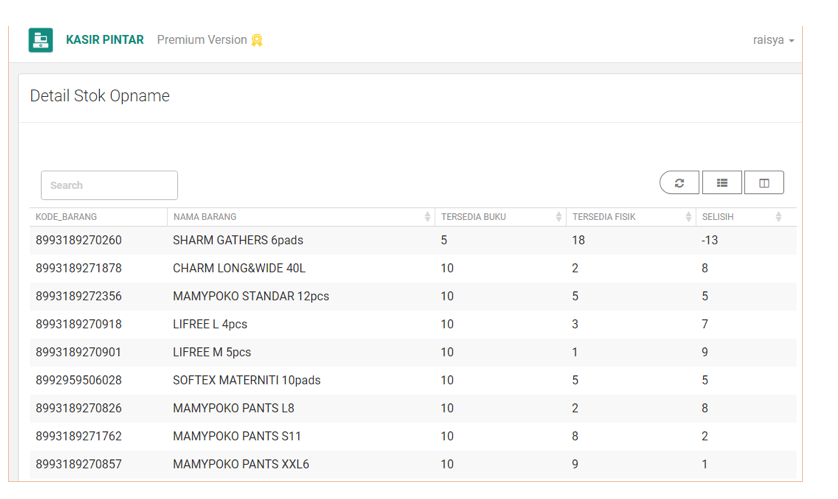Click the NAMA BARANG column header
Screen dimensions: 838x499
(x=205, y=217)
